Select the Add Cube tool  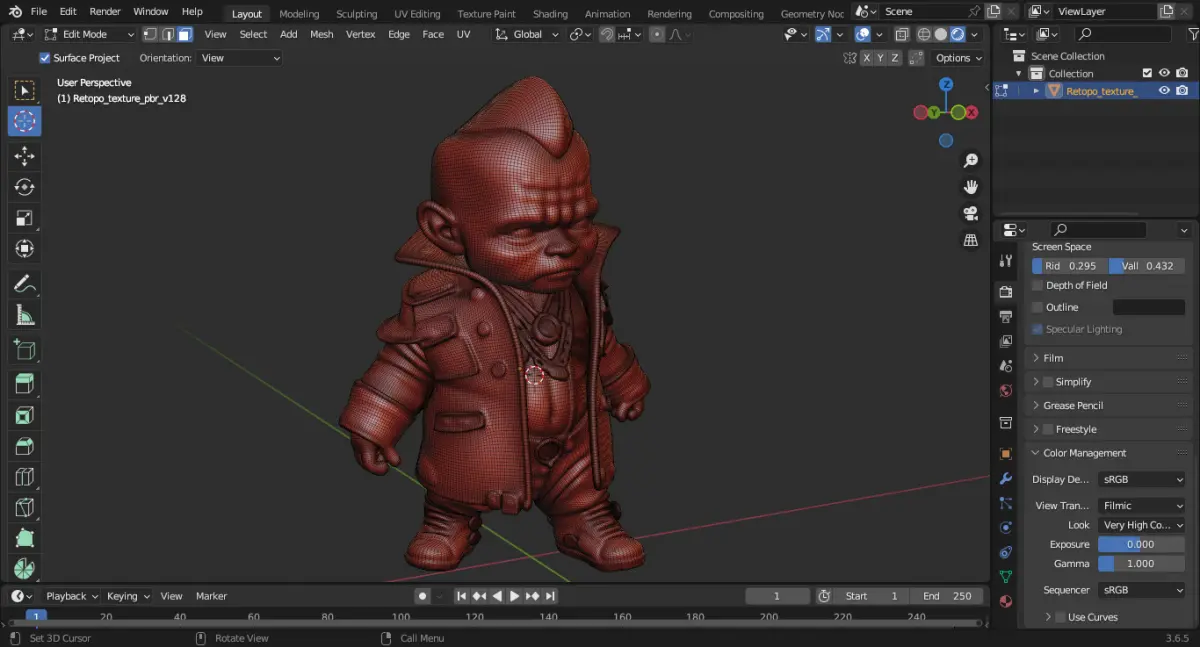click(x=24, y=350)
